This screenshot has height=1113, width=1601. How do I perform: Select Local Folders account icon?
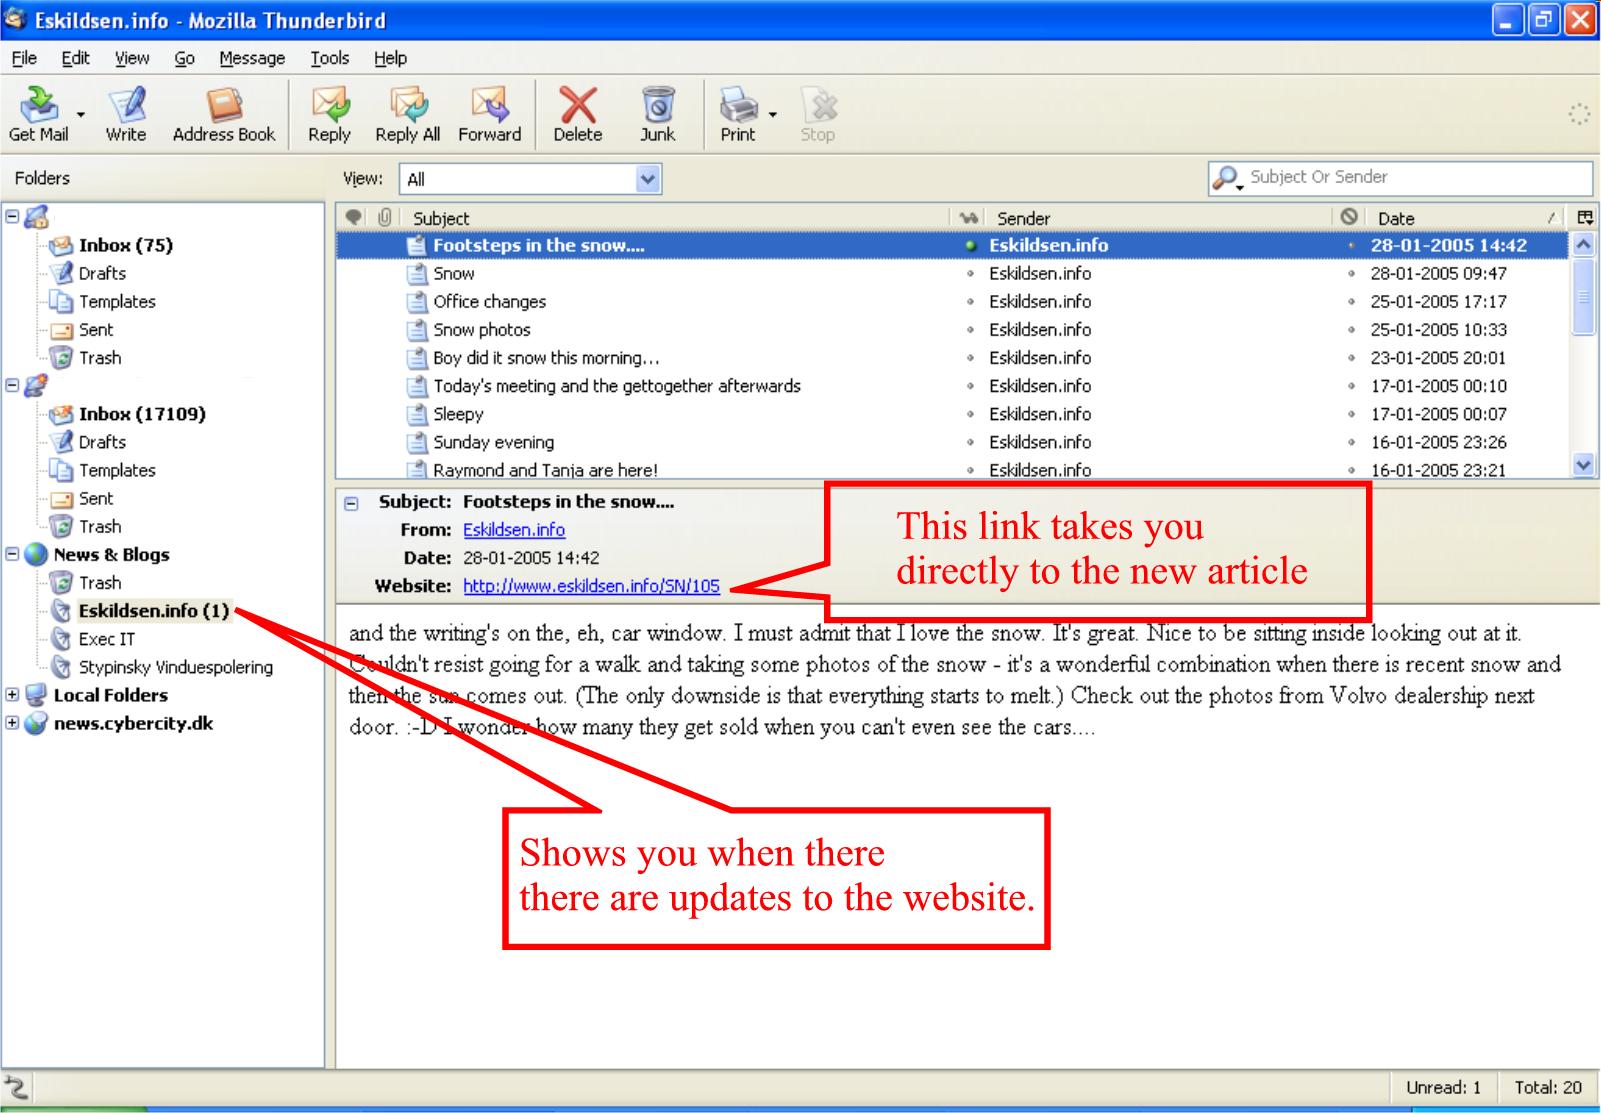coord(36,694)
